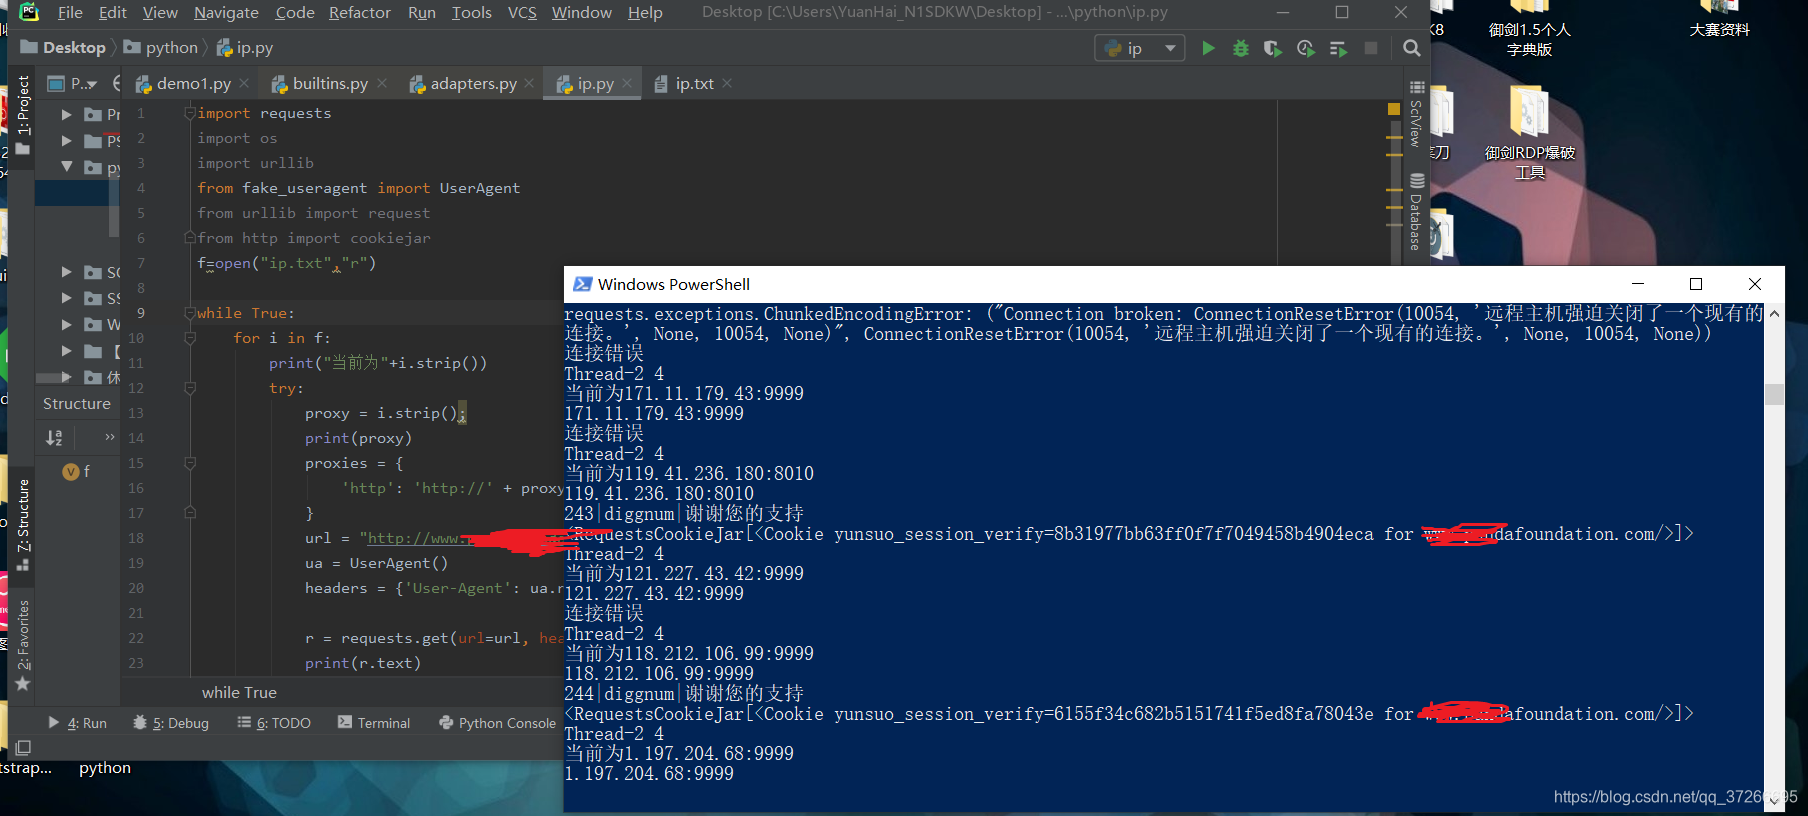The image size is (1808, 816).
Task: Start debugging with the green bug icon
Action: [x=1240, y=48]
